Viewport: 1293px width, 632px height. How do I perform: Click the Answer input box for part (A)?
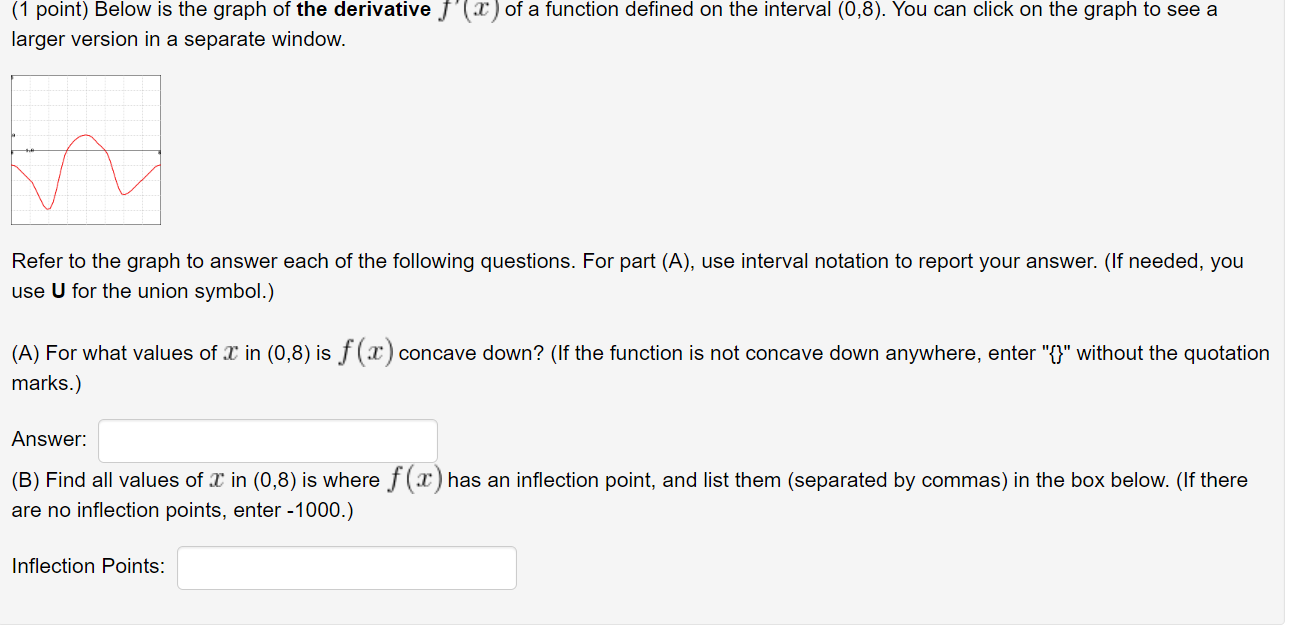(267, 440)
